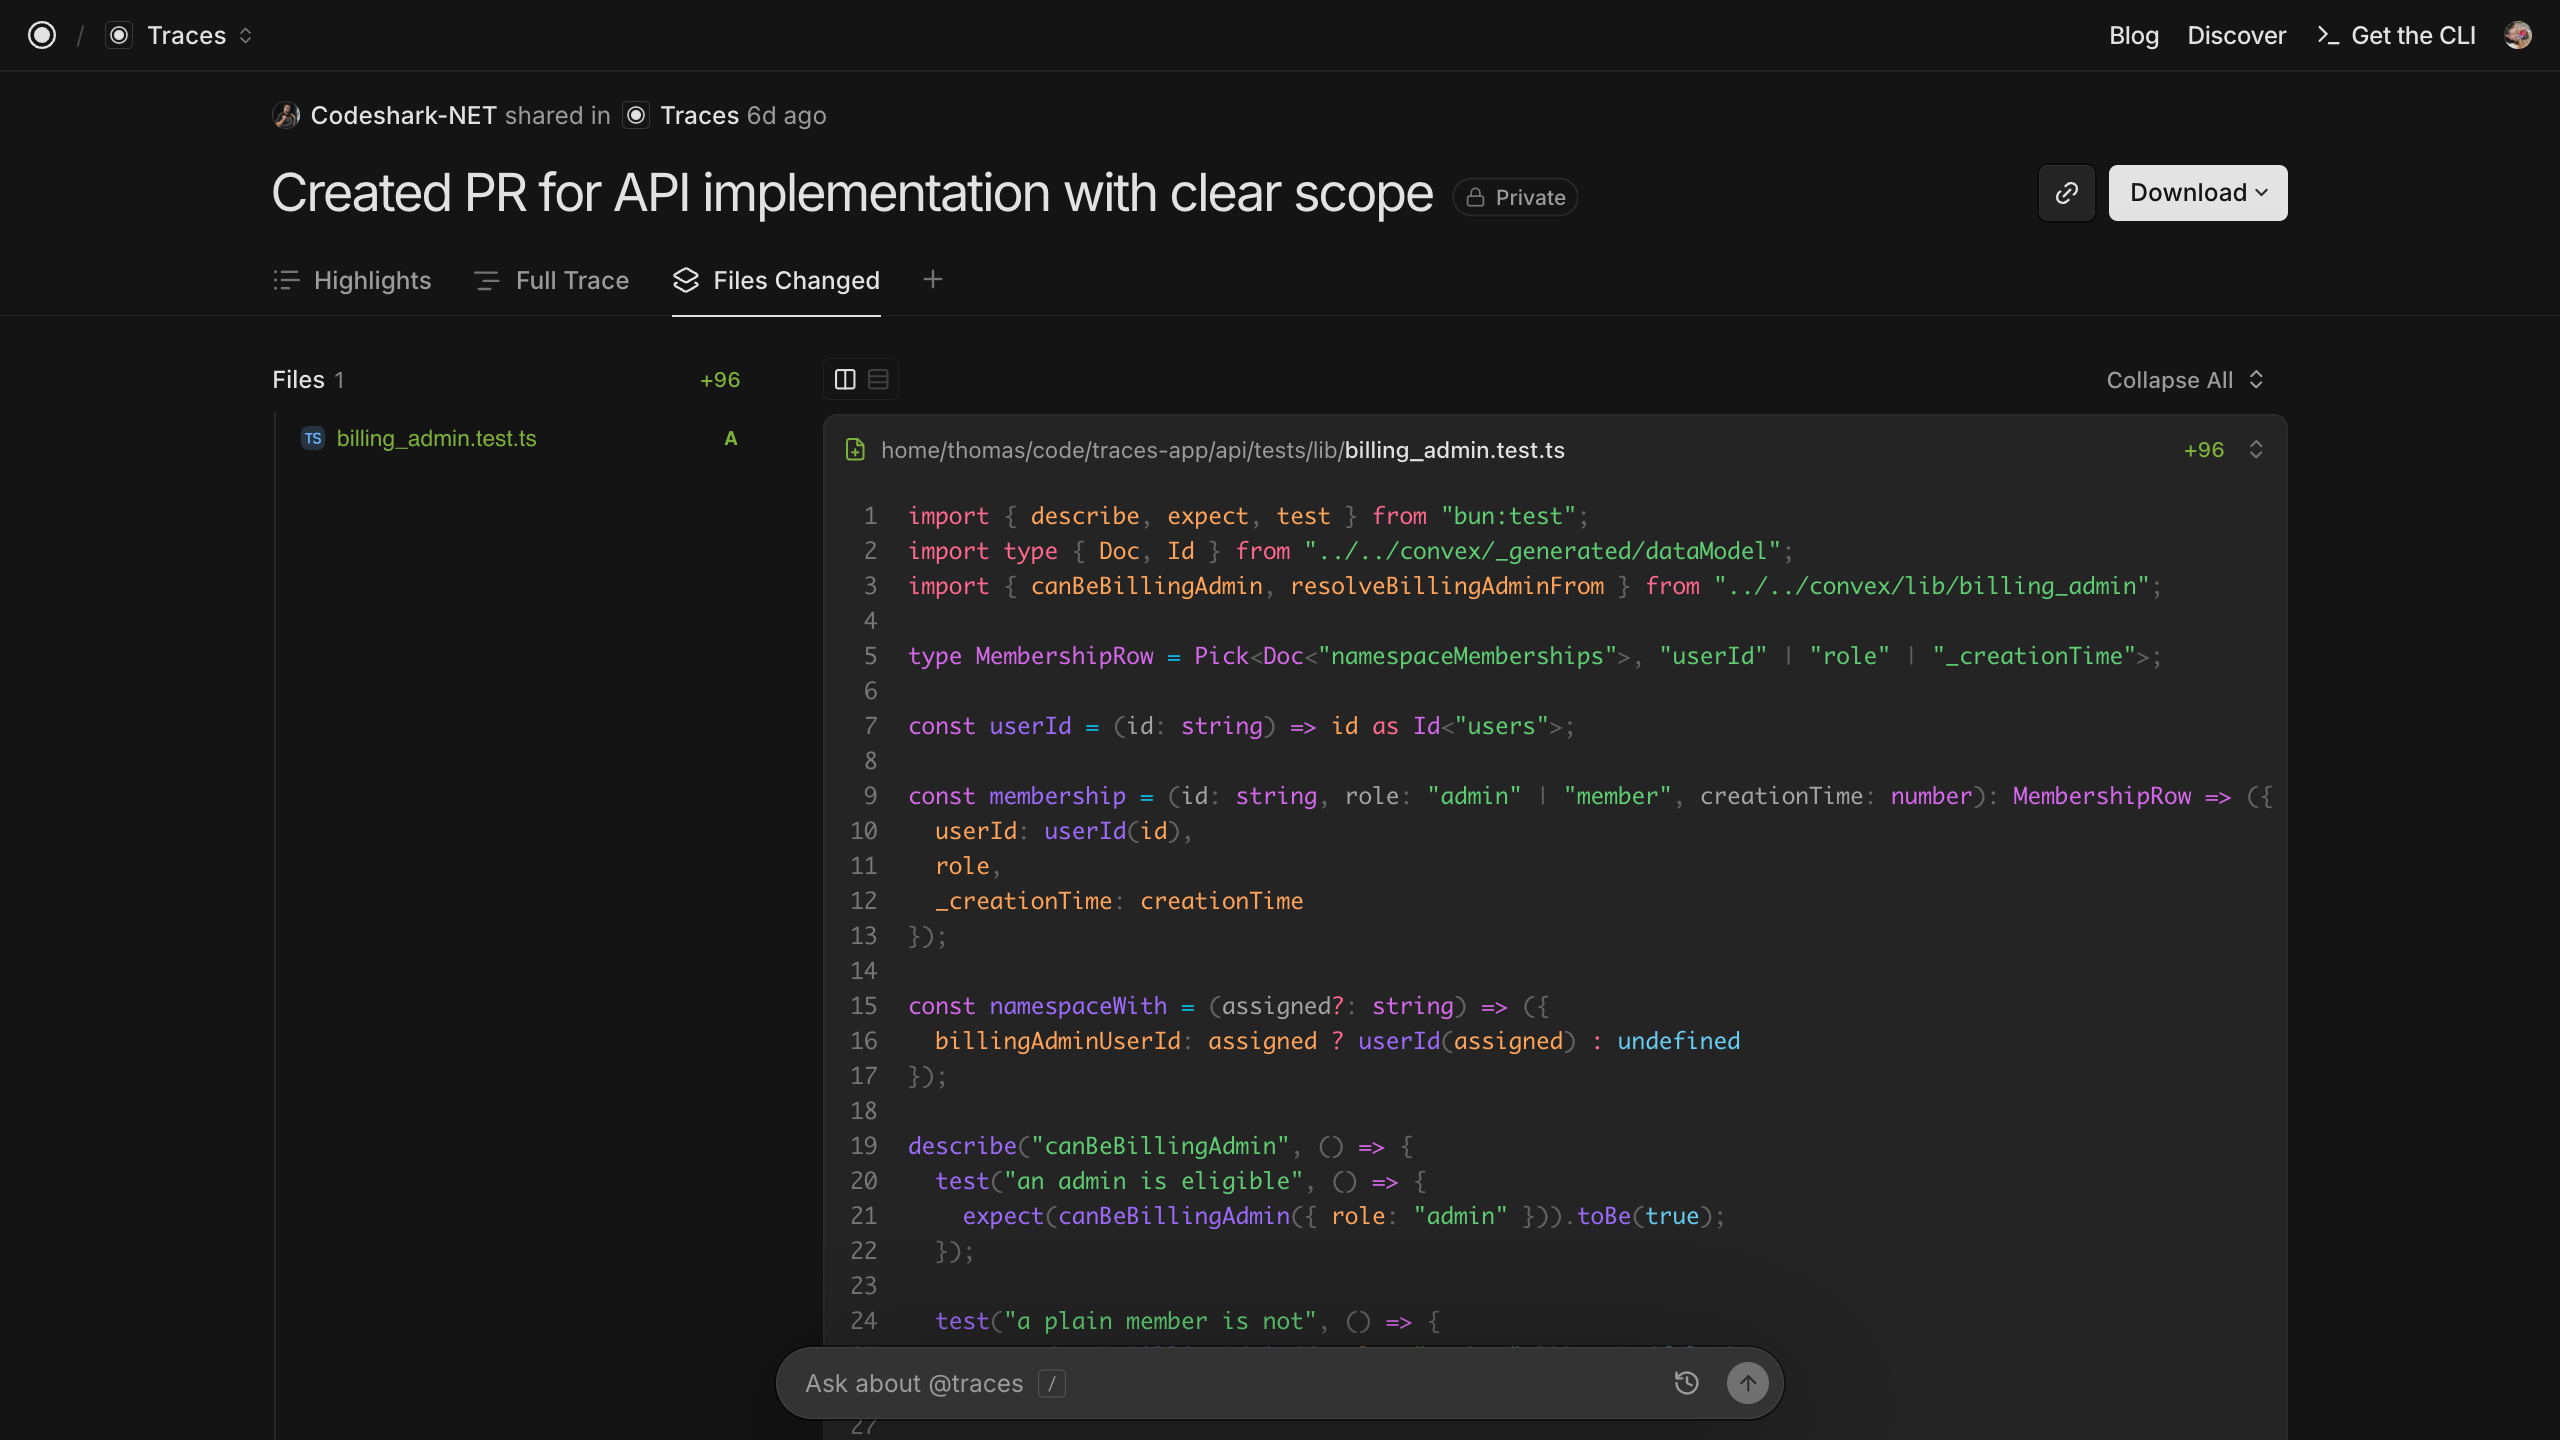
Task: Click the added-file icon beside the file path
Action: [x=855, y=450]
